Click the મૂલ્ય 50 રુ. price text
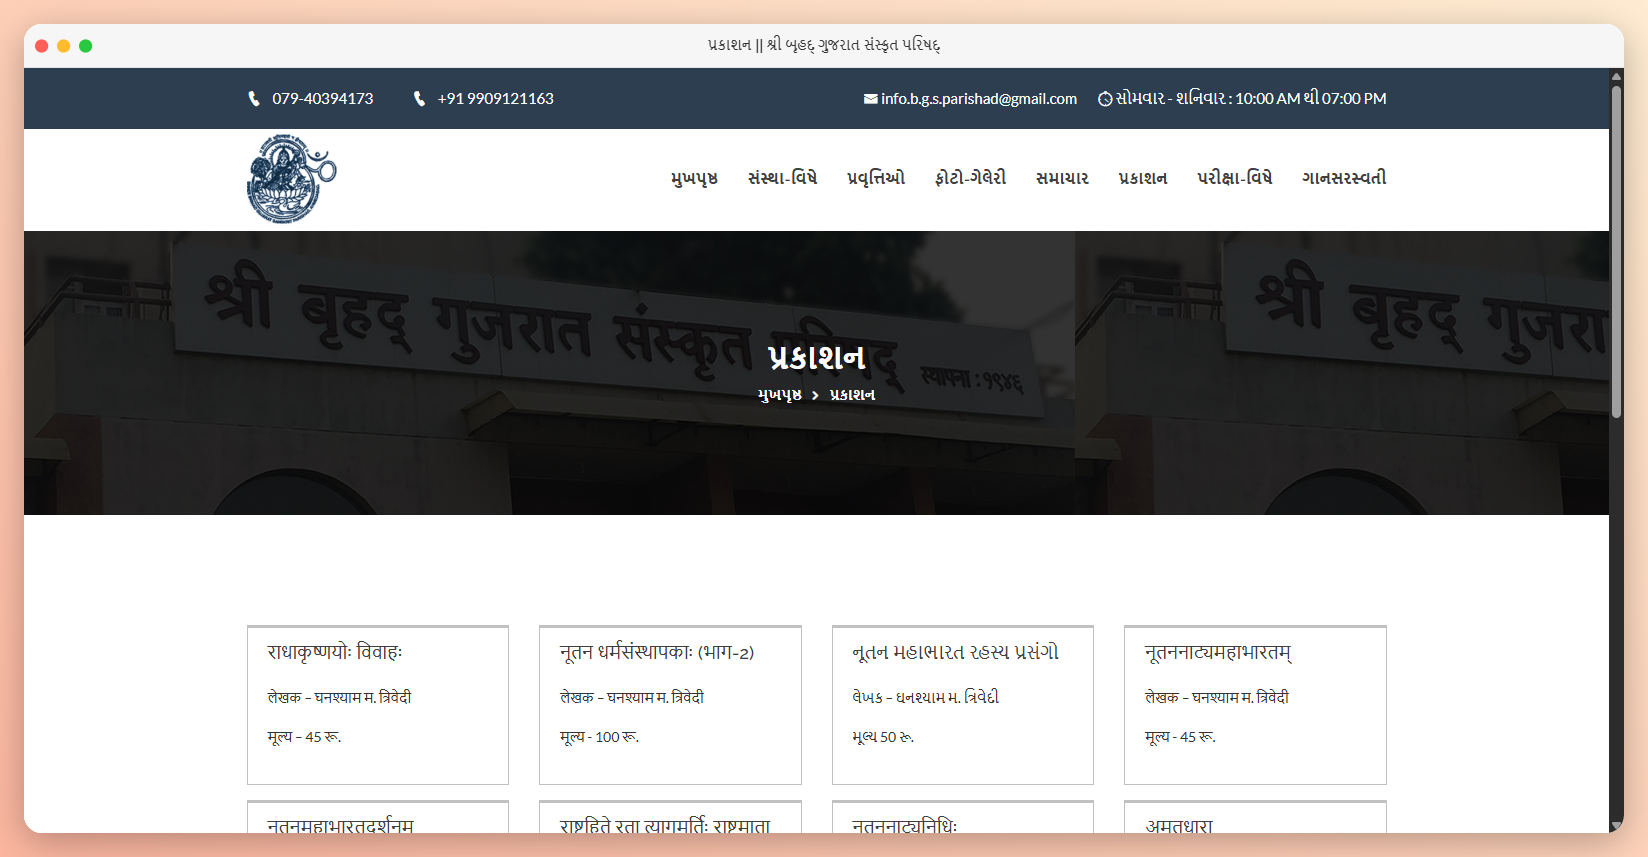 [x=883, y=737]
